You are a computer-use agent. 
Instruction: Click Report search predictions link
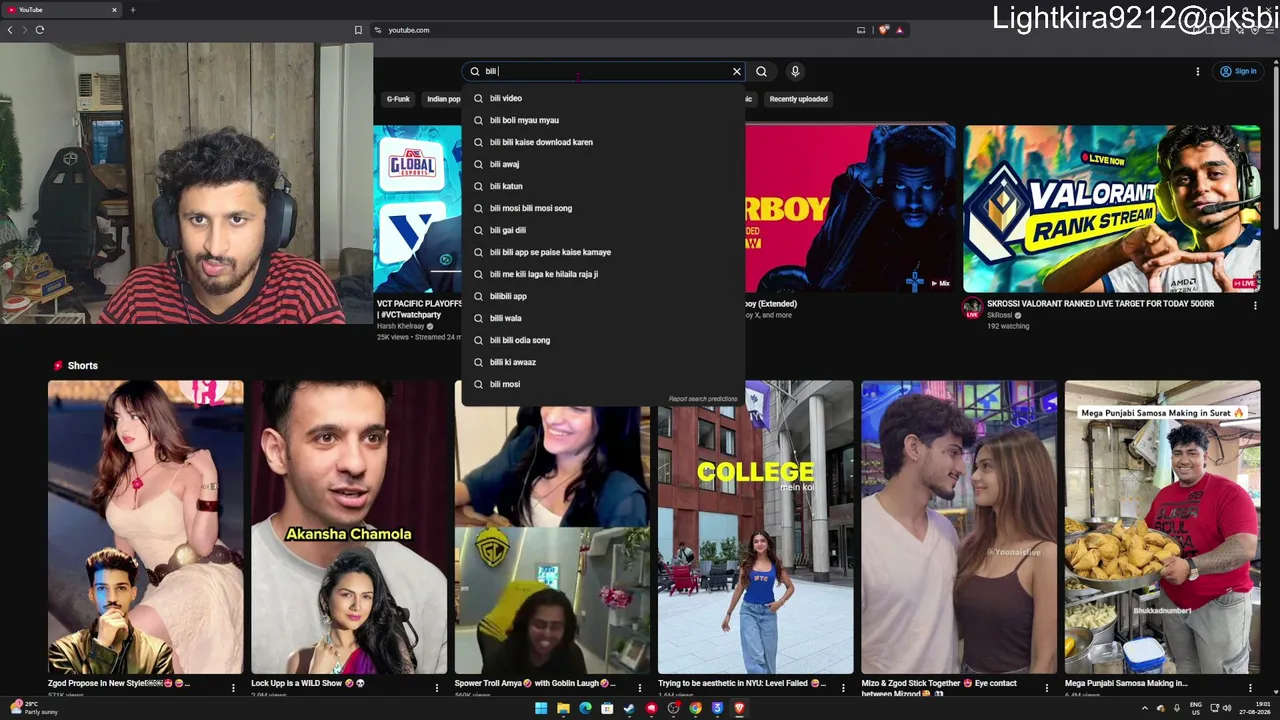[703, 399]
